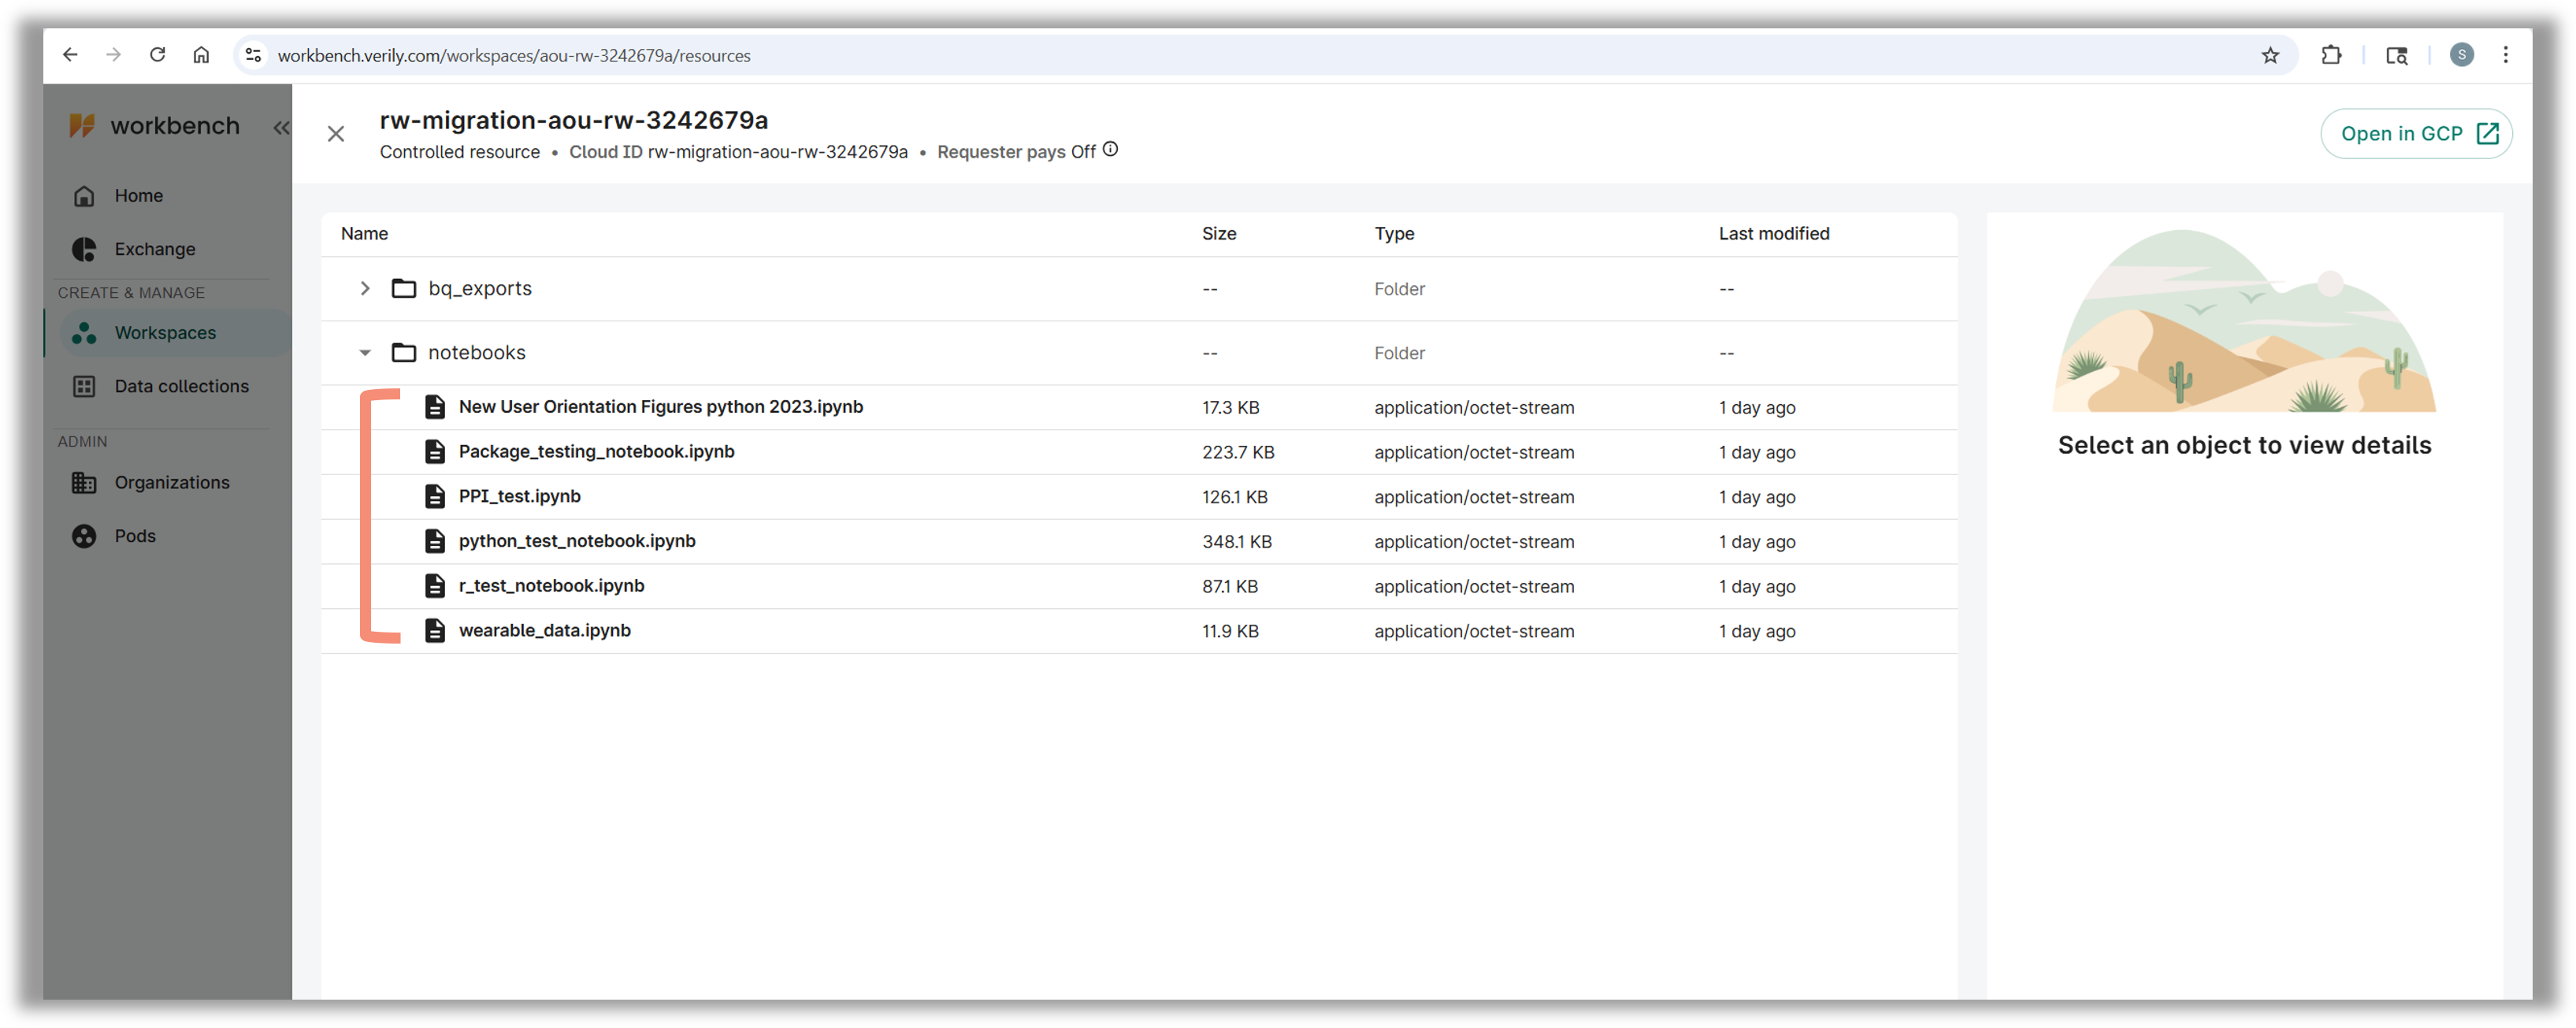The width and height of the screenshot is (2576, 1028).
Task: Close the resource browser with X
Action: pyautogui.click(x=336, y=134)
